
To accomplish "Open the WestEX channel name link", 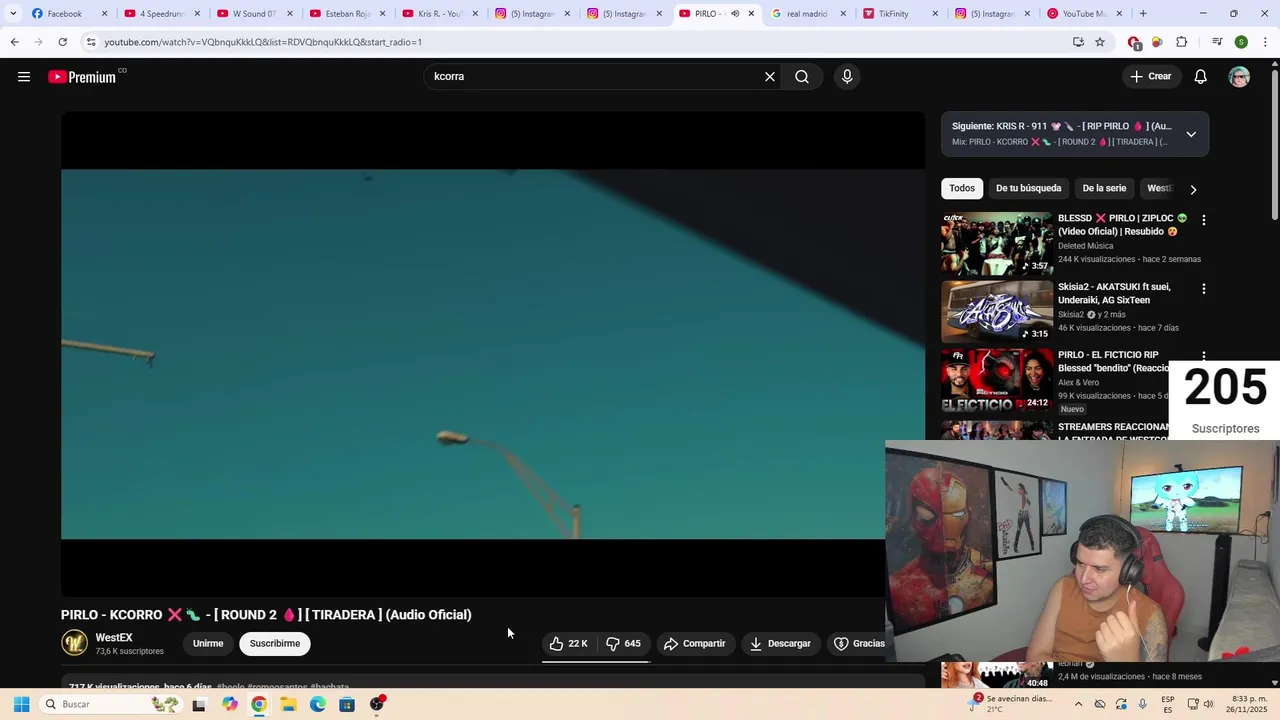I will click(114, 638).
